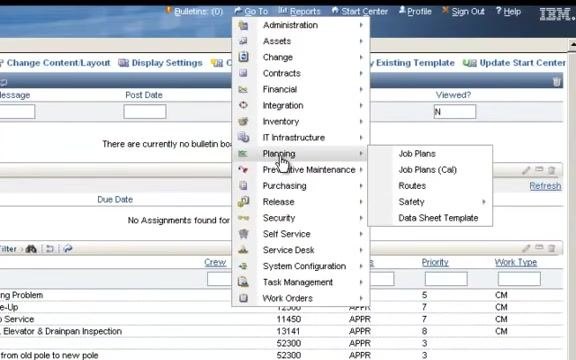Screen dimensions: 576x360
Task: Click the Viewed? filter field
Action: (x=455, y=112)
